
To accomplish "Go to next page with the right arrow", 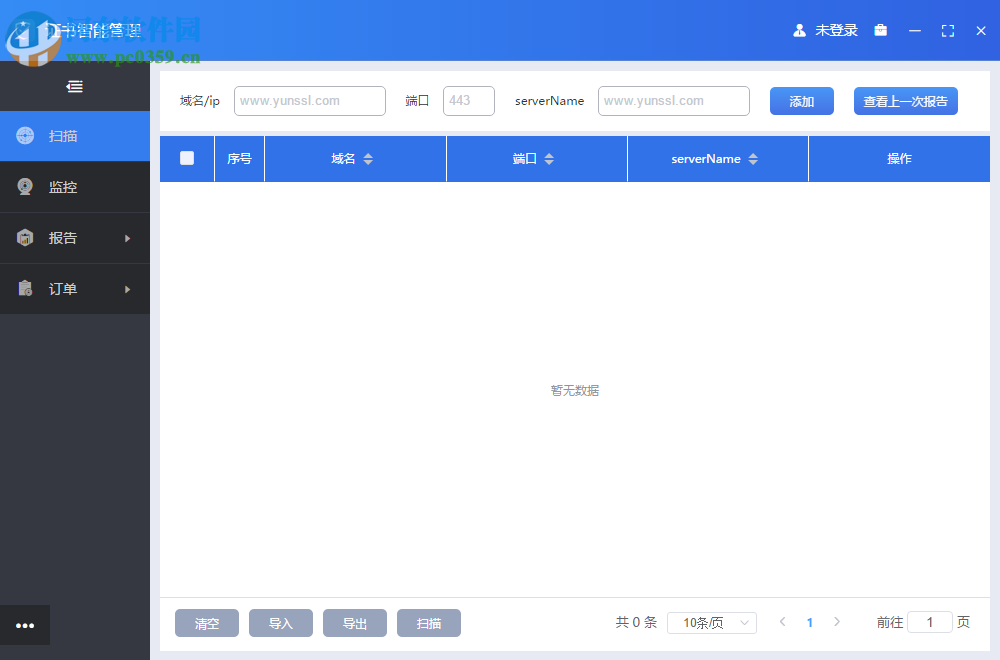I will 837,622.
